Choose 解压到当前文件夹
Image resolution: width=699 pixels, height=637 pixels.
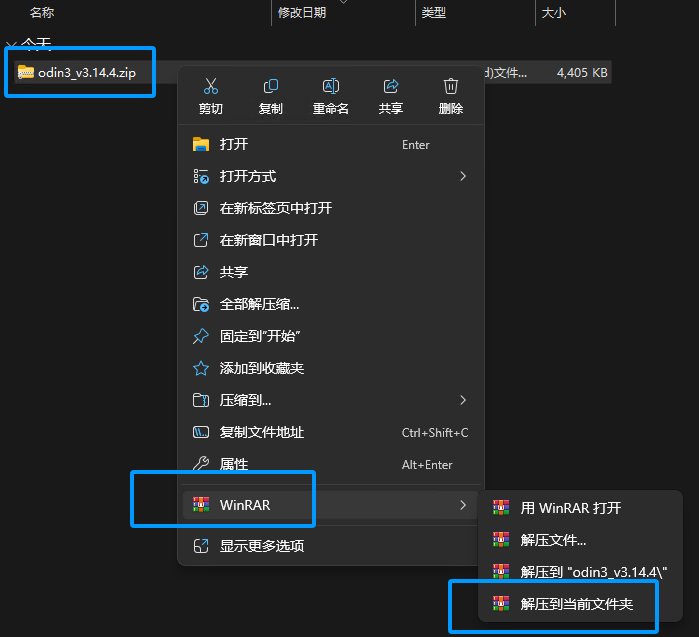[580, 604]
